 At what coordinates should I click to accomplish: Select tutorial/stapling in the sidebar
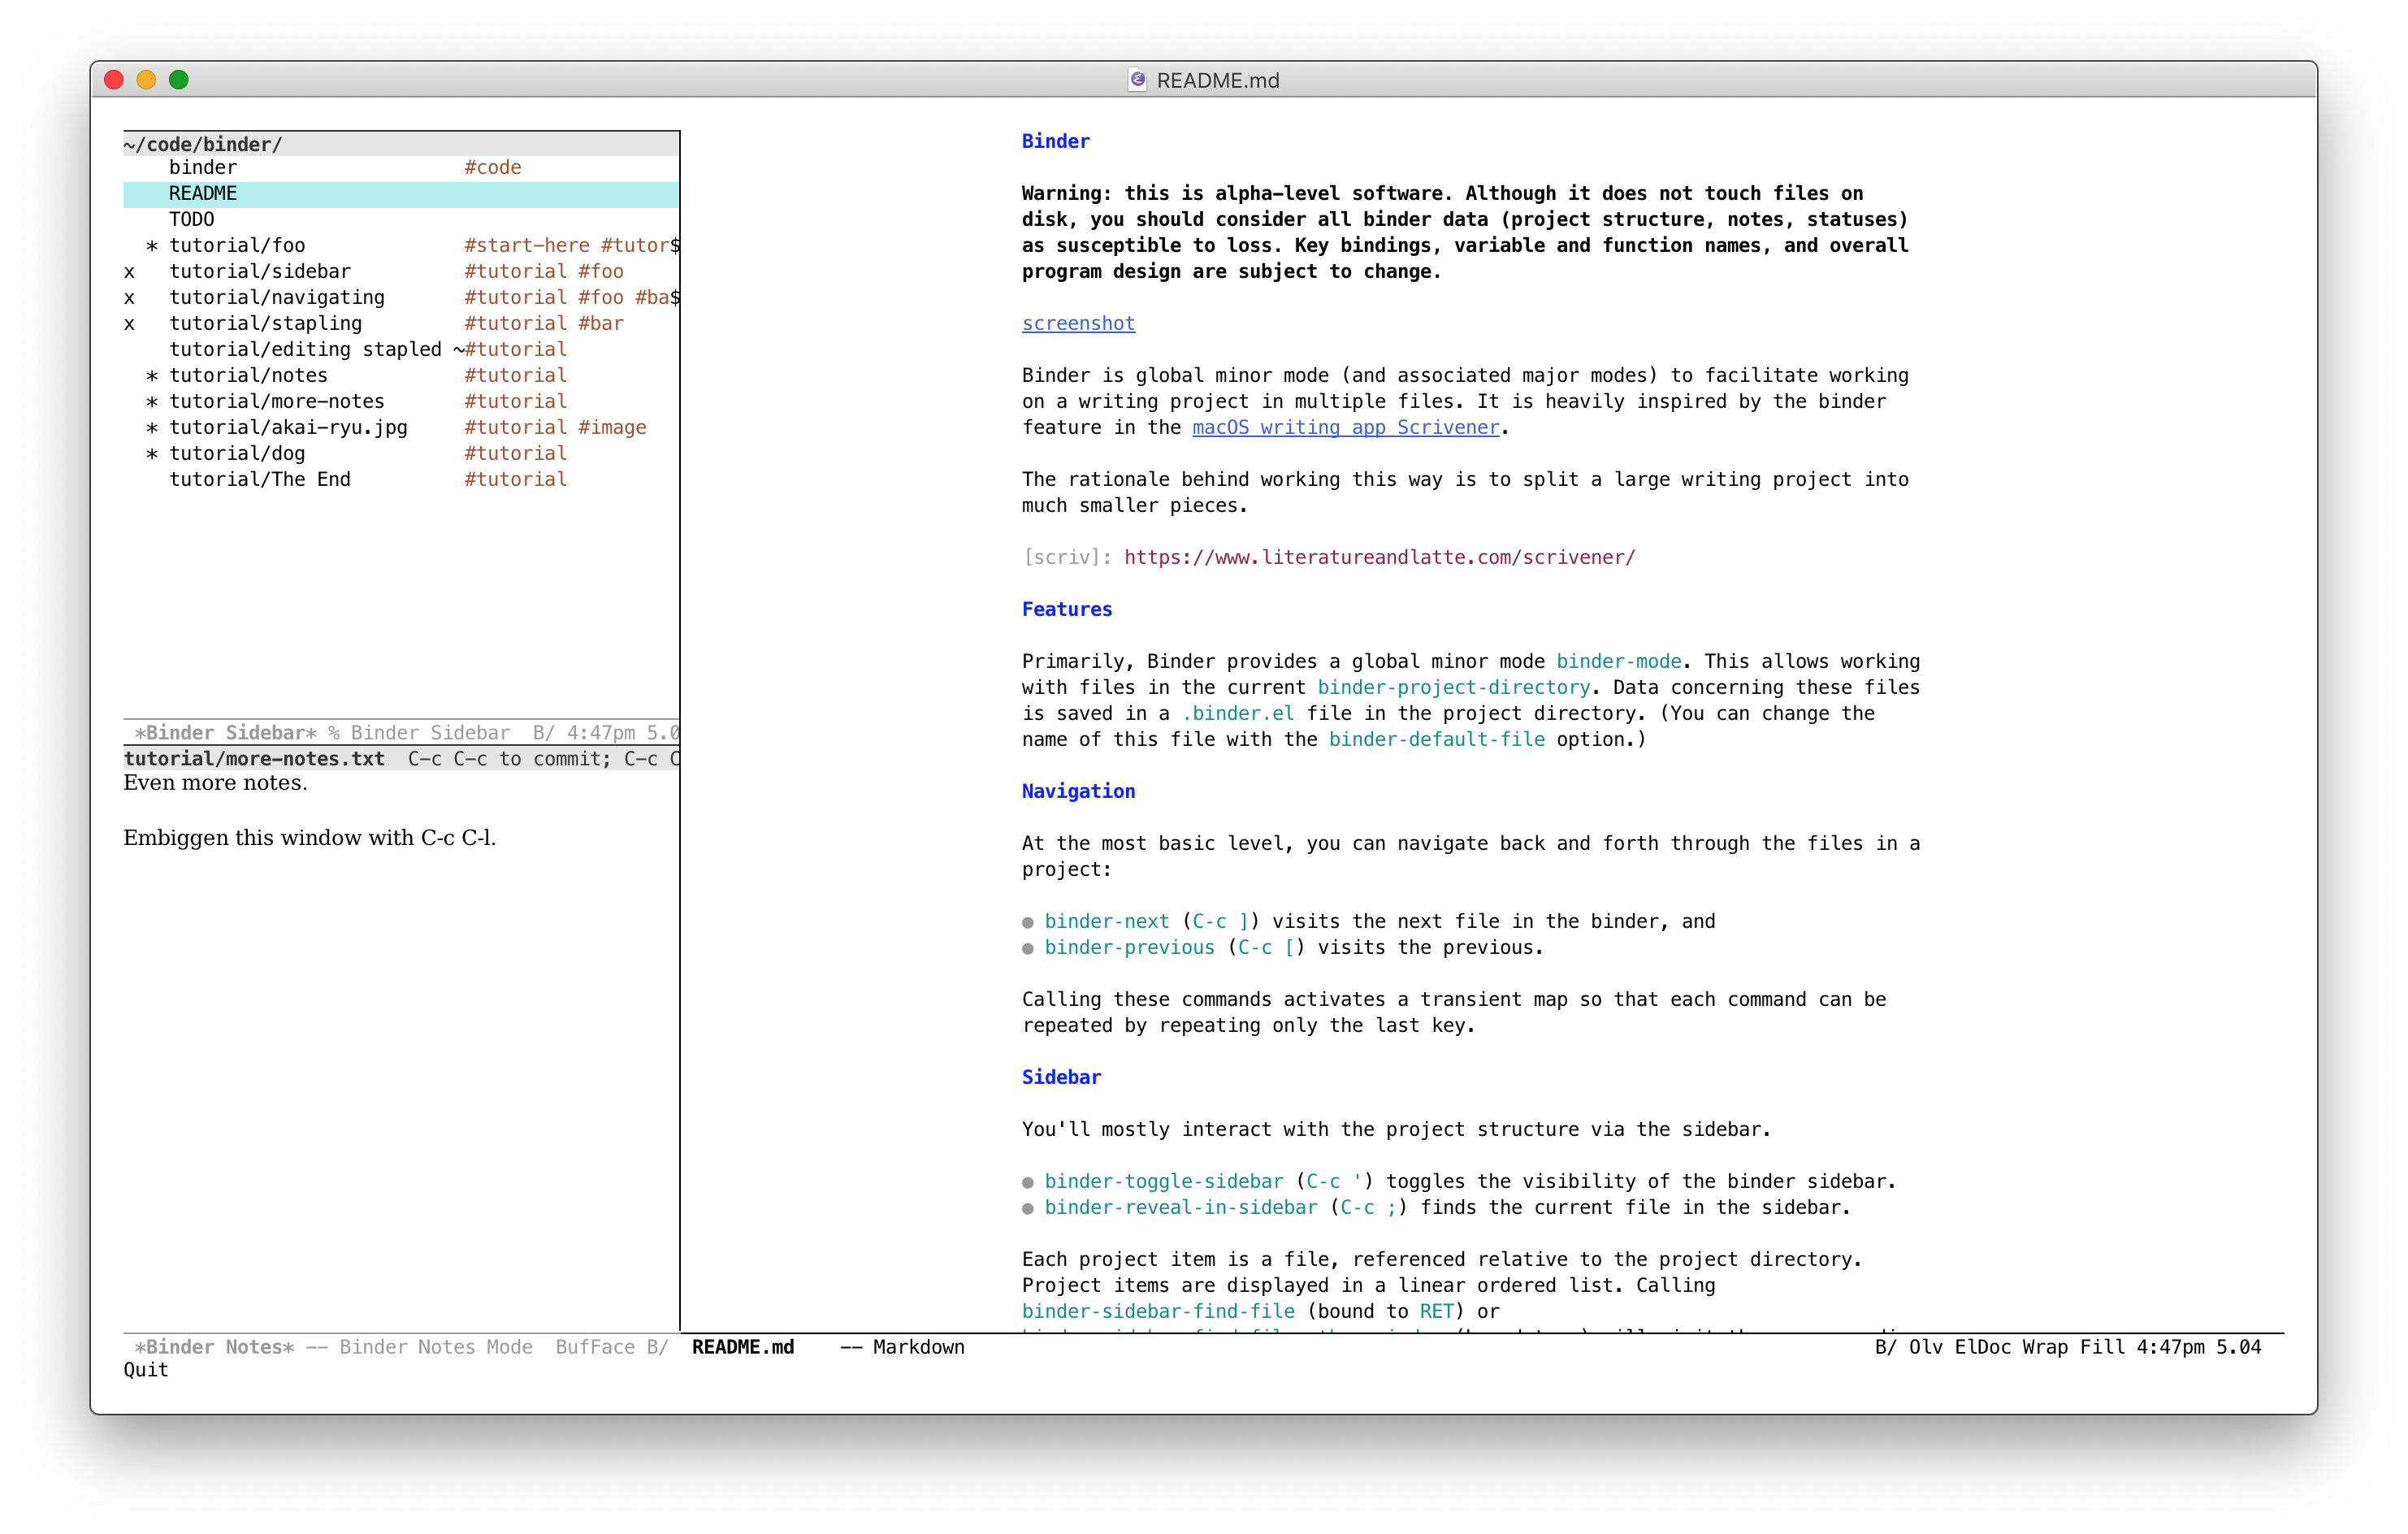(266, 323)
